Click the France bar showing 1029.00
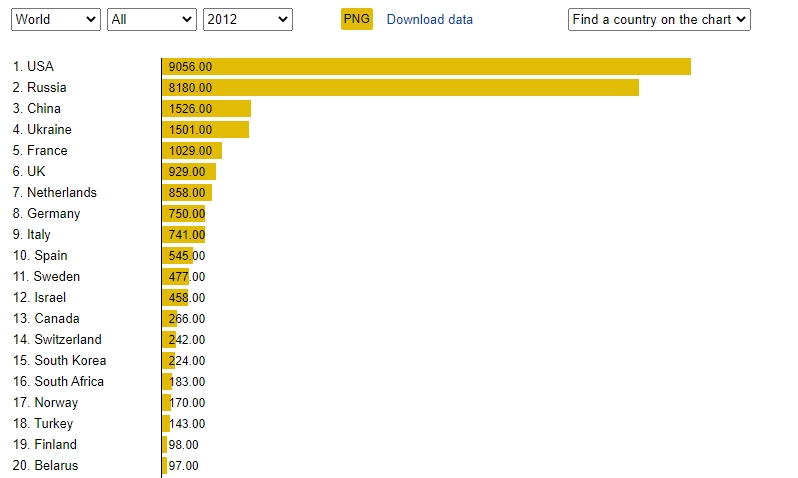The width and height of the screenshot is (798, 478). tap(192, 151)
